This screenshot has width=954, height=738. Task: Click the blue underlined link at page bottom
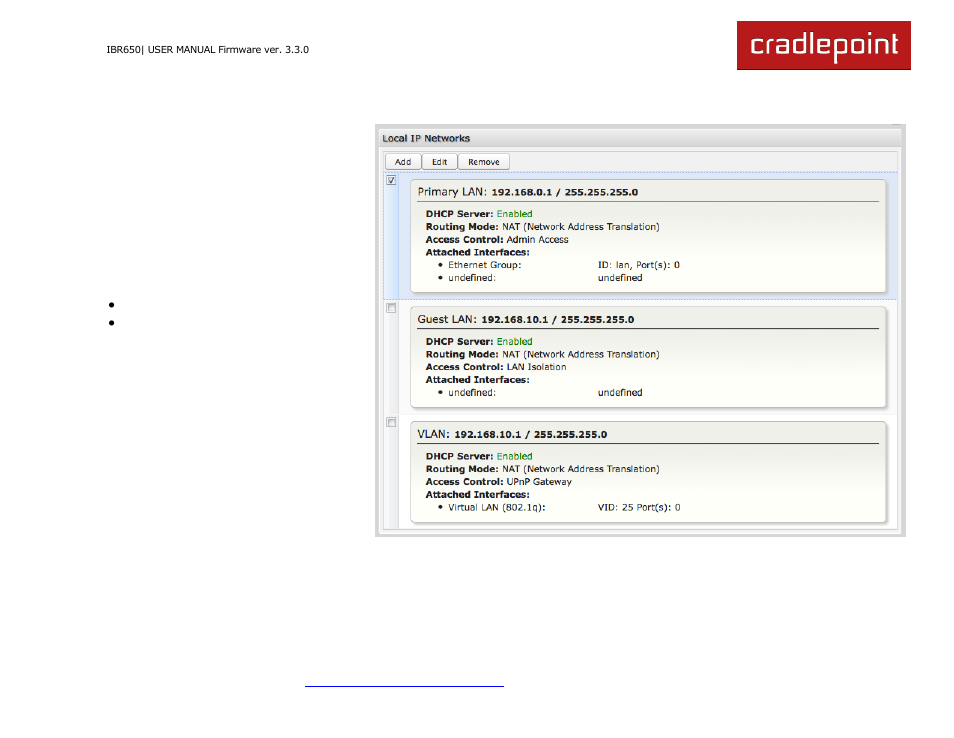(x=404, y=685)
